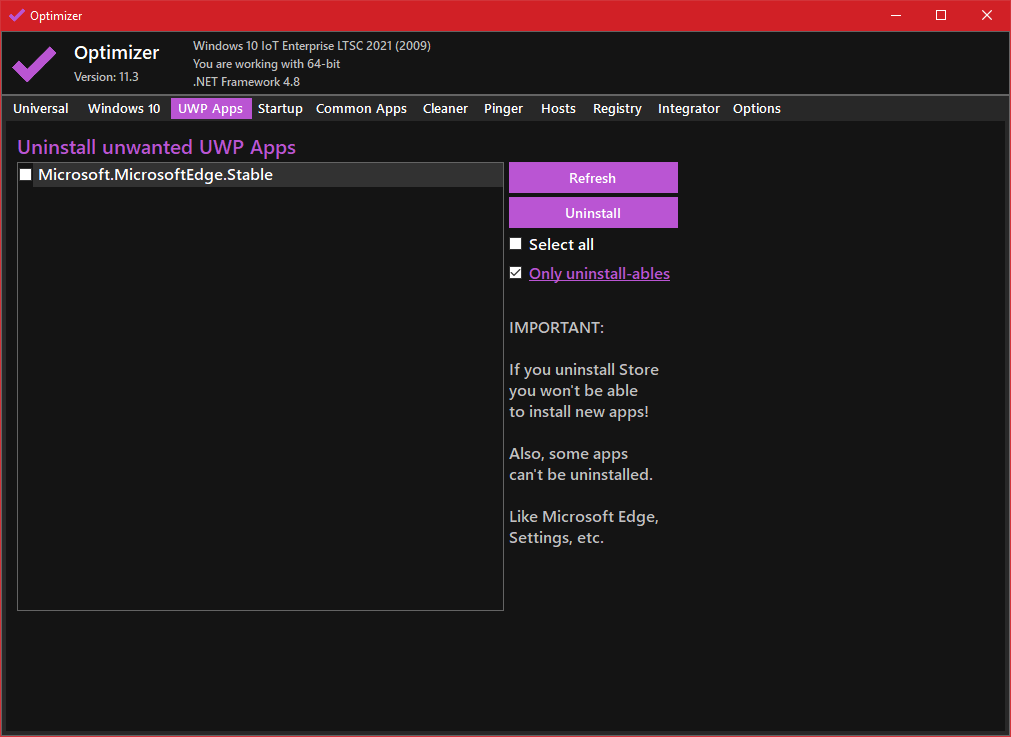1011x737 pixels.
Task: Uncheck the Only uninstall-ables checkbox
Action: pos(516,273)
